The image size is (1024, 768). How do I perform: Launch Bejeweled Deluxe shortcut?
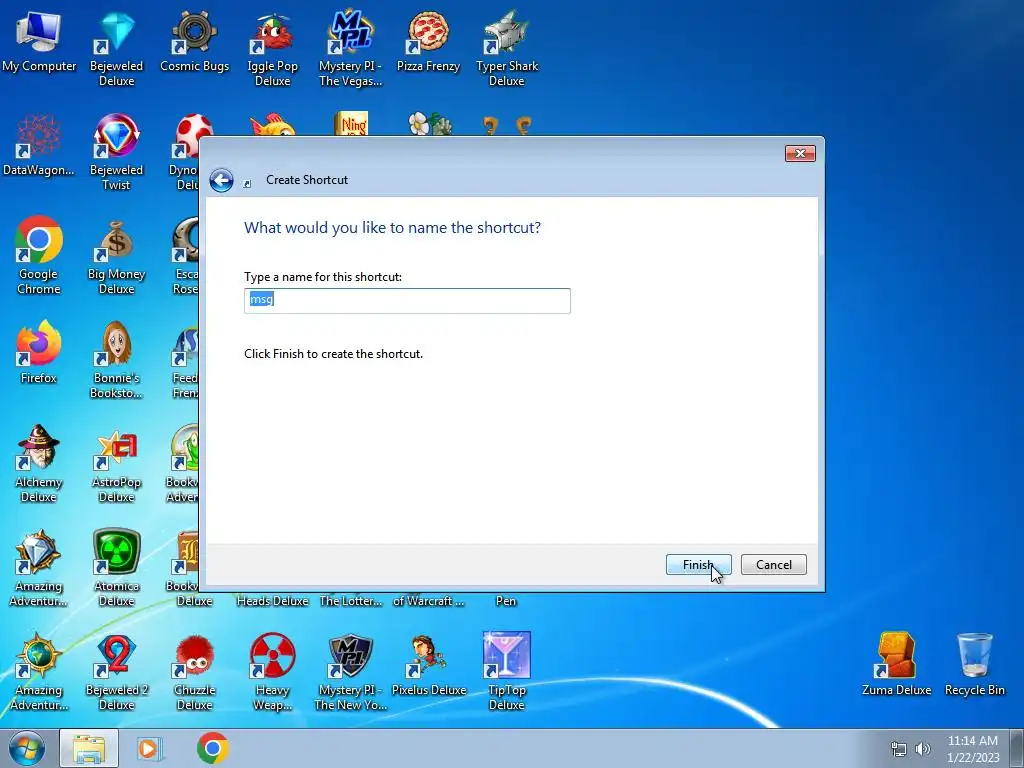(116, 48)
